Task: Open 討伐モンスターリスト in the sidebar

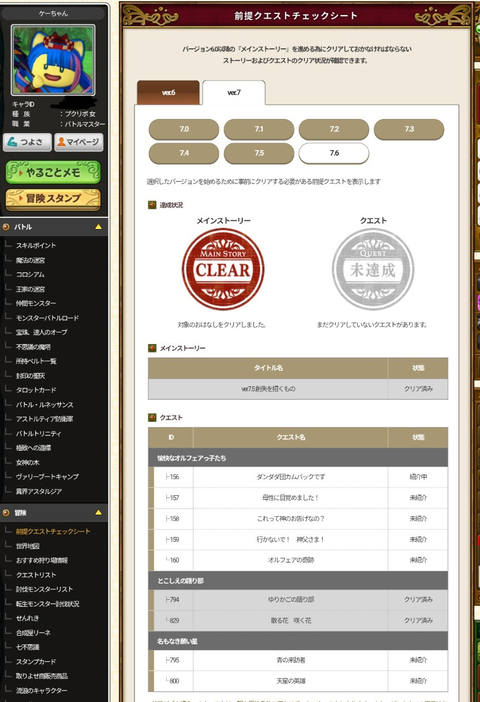Action: click(44, 589)
